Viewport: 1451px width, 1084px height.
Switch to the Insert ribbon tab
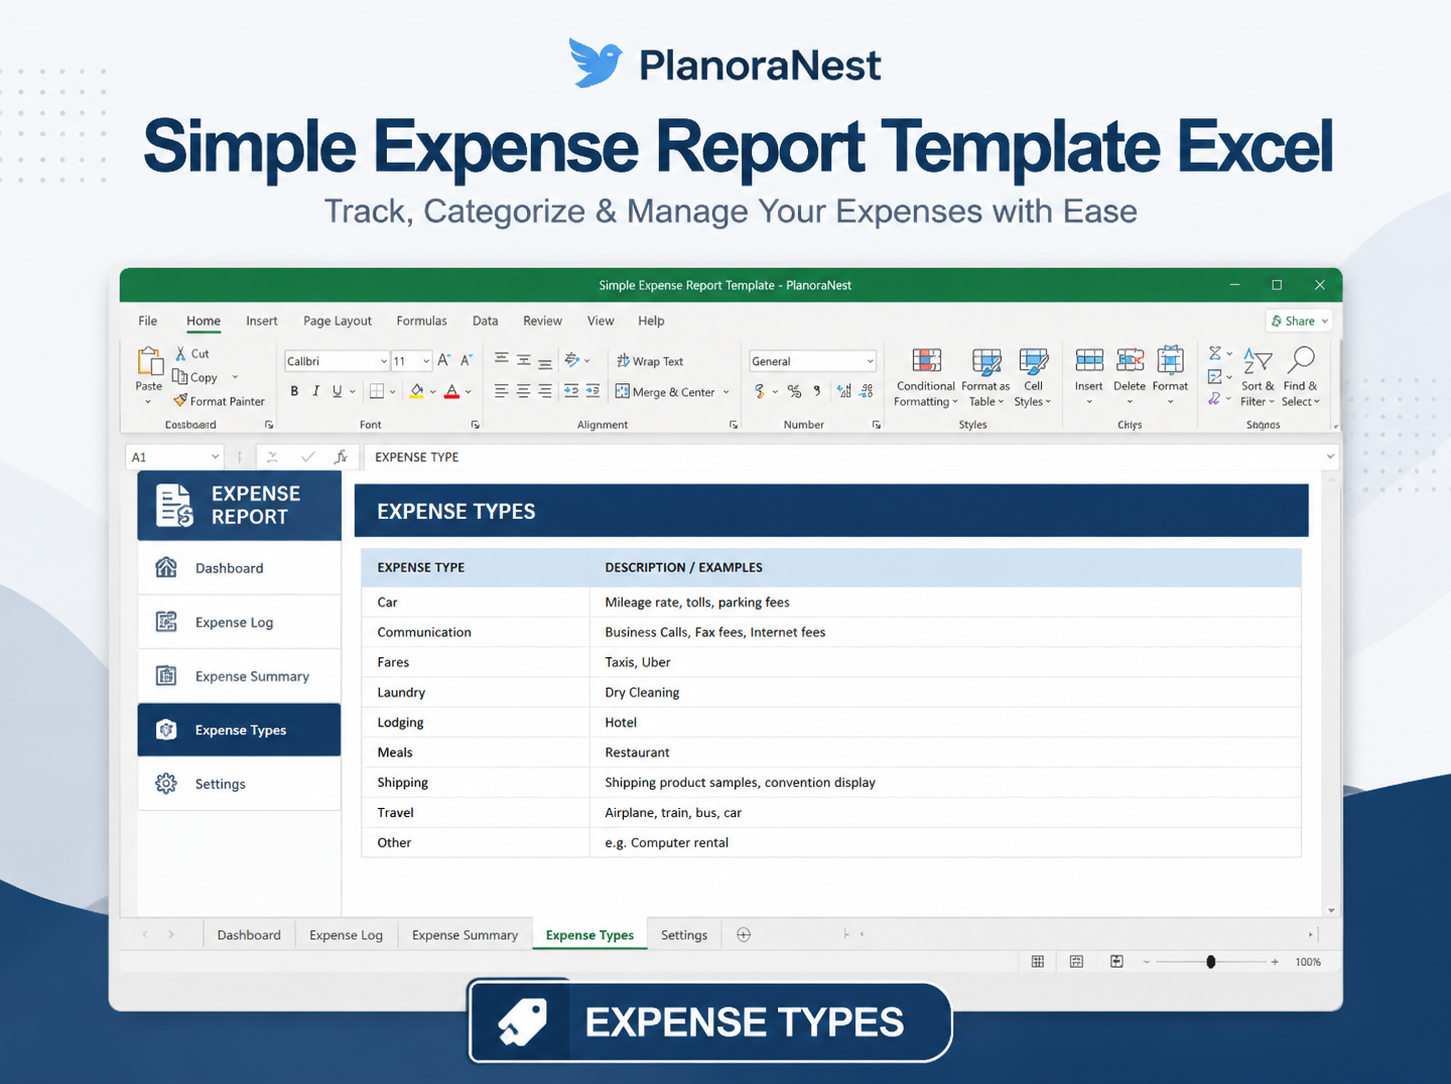(262, 321)
